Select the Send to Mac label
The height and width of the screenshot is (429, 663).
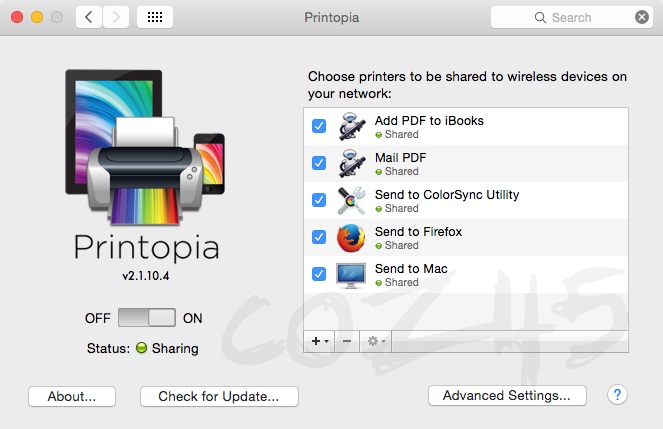[411, 269]
